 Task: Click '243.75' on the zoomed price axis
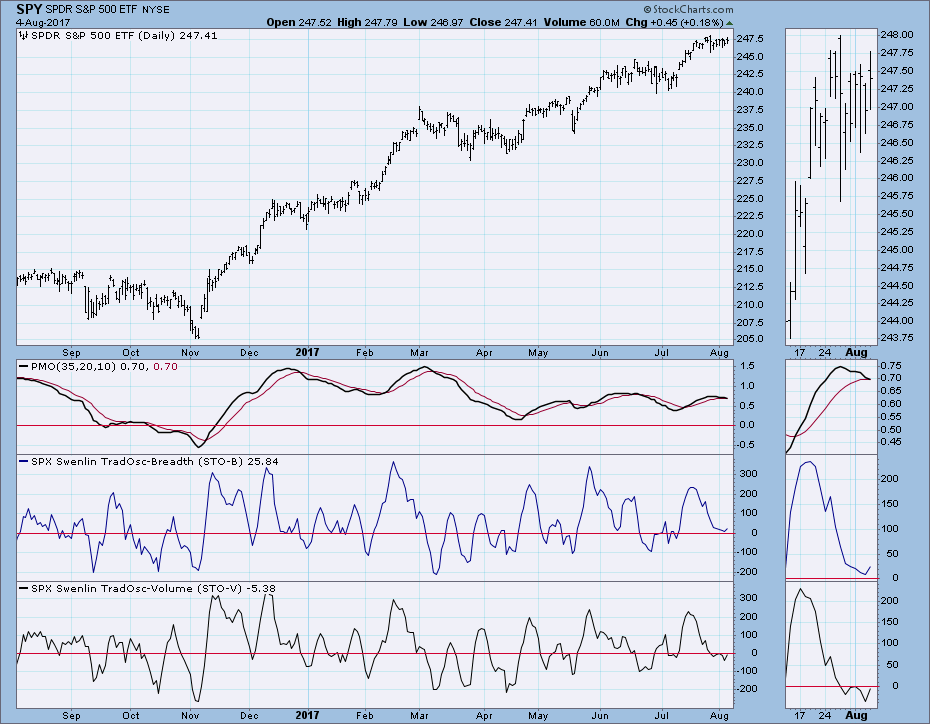tap(897, 337)
